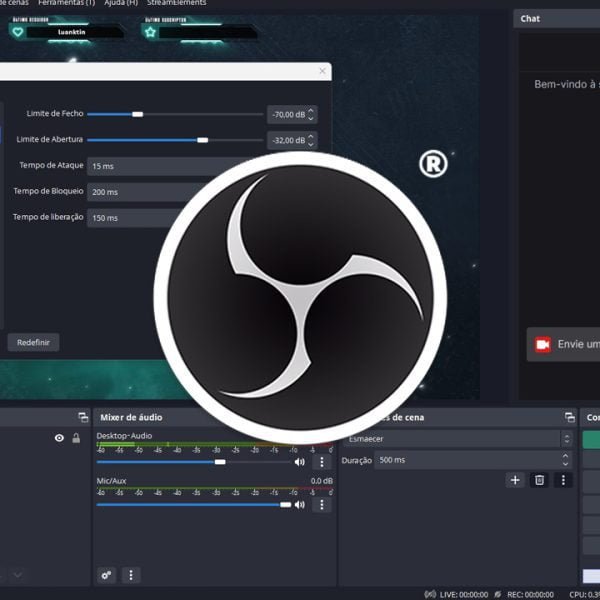The width and height of the screenshot is (600, 600).
Task: Mute the Mic/Aux speaker icon
Action: [x=299, y=505]
